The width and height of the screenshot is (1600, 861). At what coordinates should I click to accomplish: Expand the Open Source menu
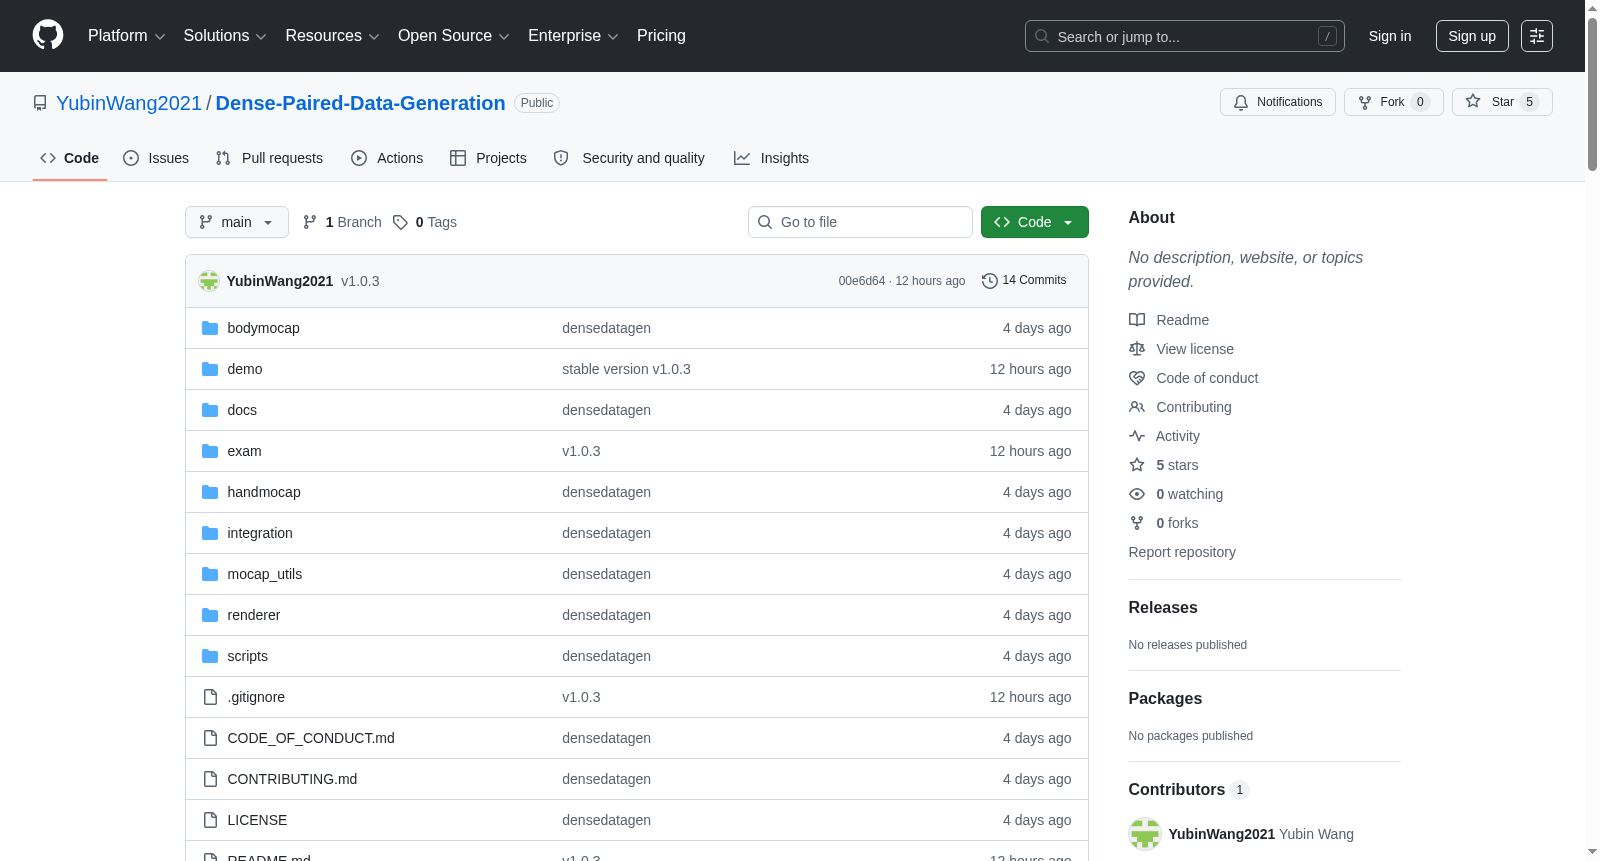[x=454, y=36]
